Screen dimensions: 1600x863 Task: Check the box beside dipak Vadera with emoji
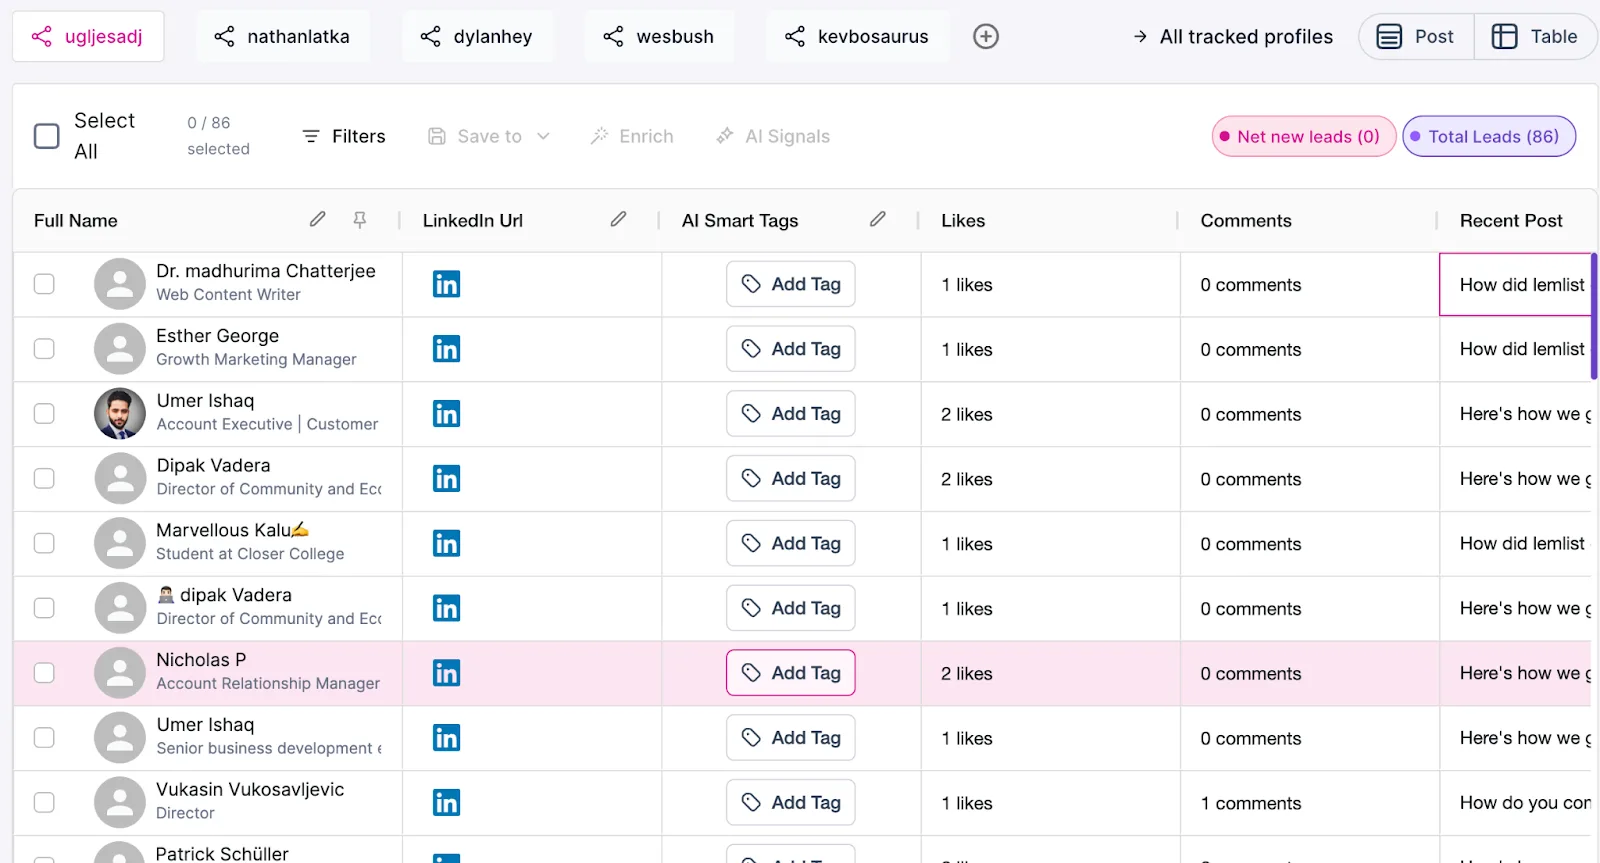click(44, 608)
